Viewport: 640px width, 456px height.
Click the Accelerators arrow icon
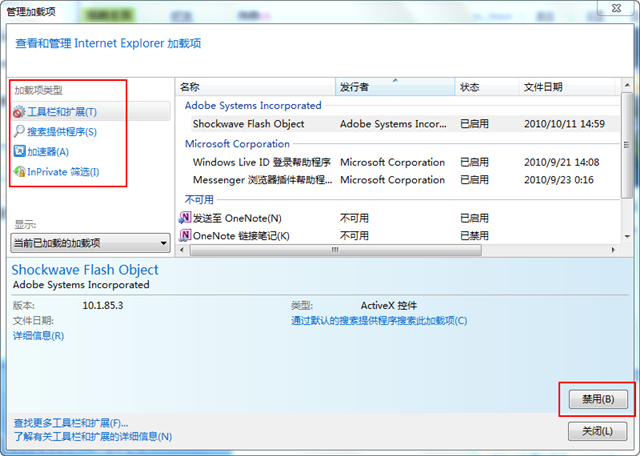coord(19,151)
